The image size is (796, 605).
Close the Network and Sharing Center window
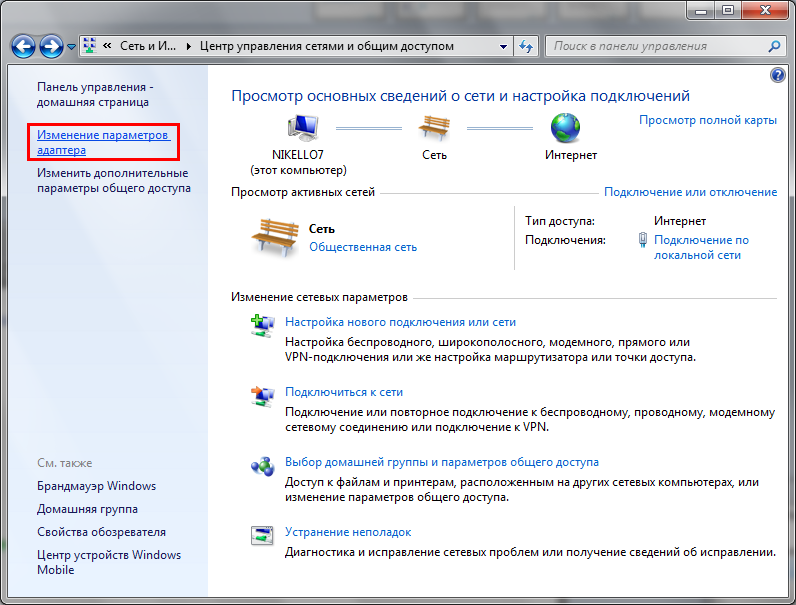click(x=766, y=10)
